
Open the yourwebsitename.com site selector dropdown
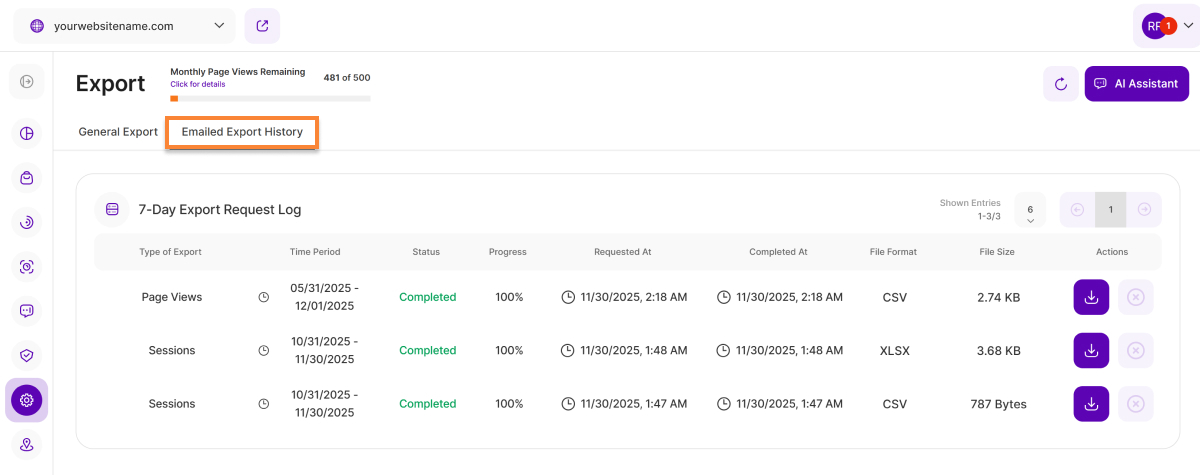tap(124, 26)
